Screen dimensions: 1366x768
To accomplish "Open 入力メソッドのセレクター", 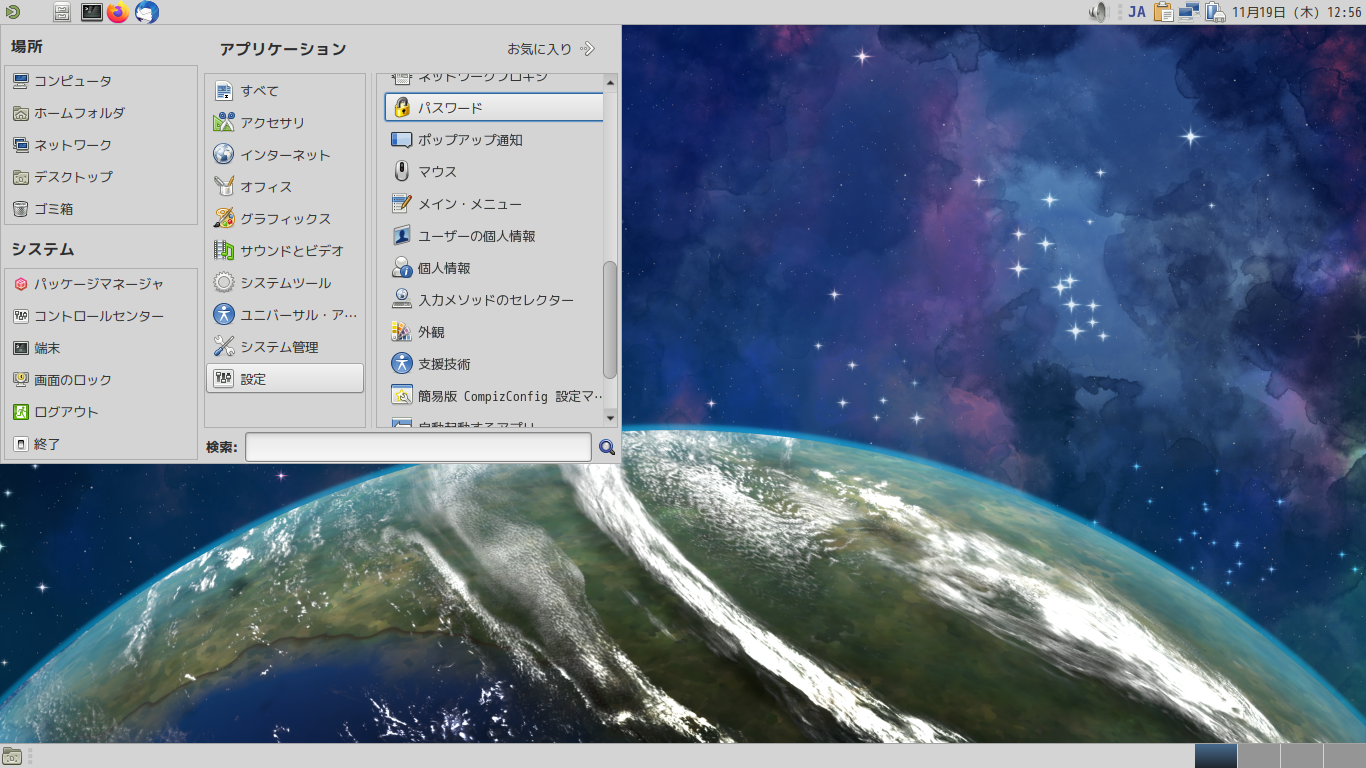I will [494, 300].
